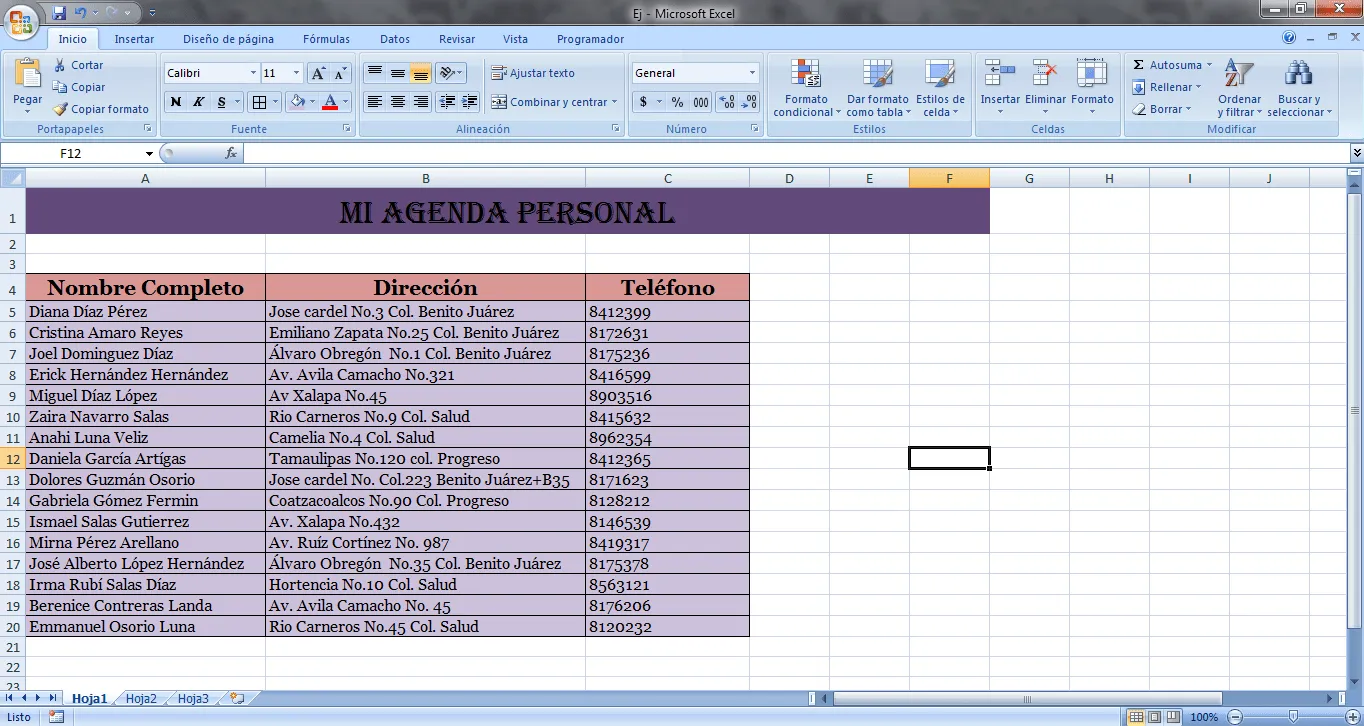Open the borders dropdown arrow
The image size is (1364, 726).
pos(275,102)
